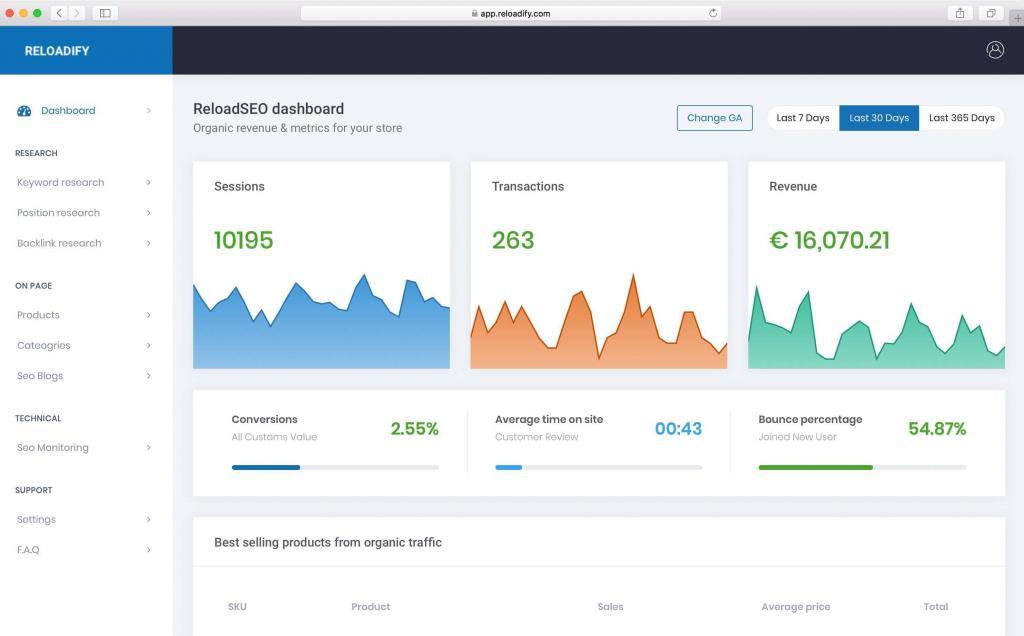The width and height of the screenshot is (1024, 636).
Task: Keep Last 30 Days selected
Action: [x=879, y=117]
